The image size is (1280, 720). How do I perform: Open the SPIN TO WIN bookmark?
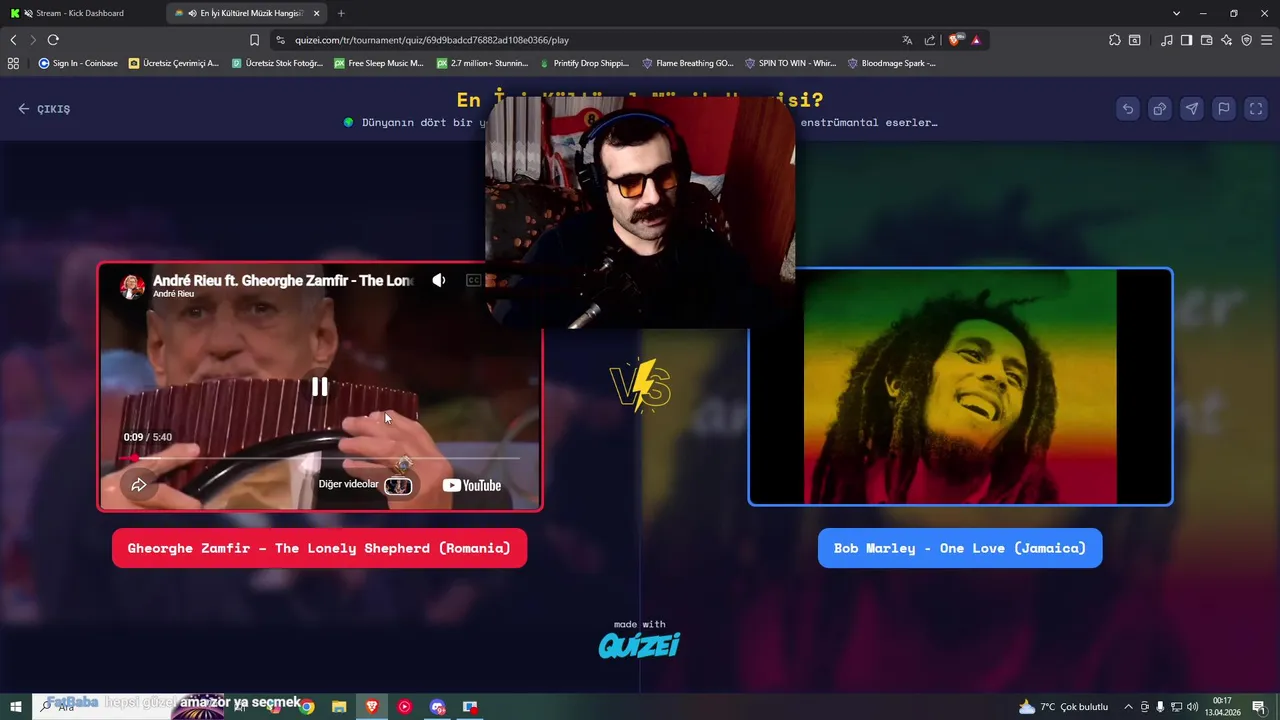(790, 63)
